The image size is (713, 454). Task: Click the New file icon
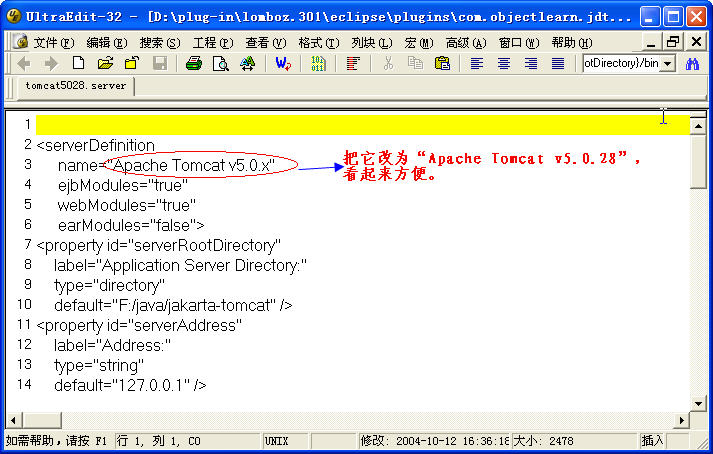coord(78,63)
